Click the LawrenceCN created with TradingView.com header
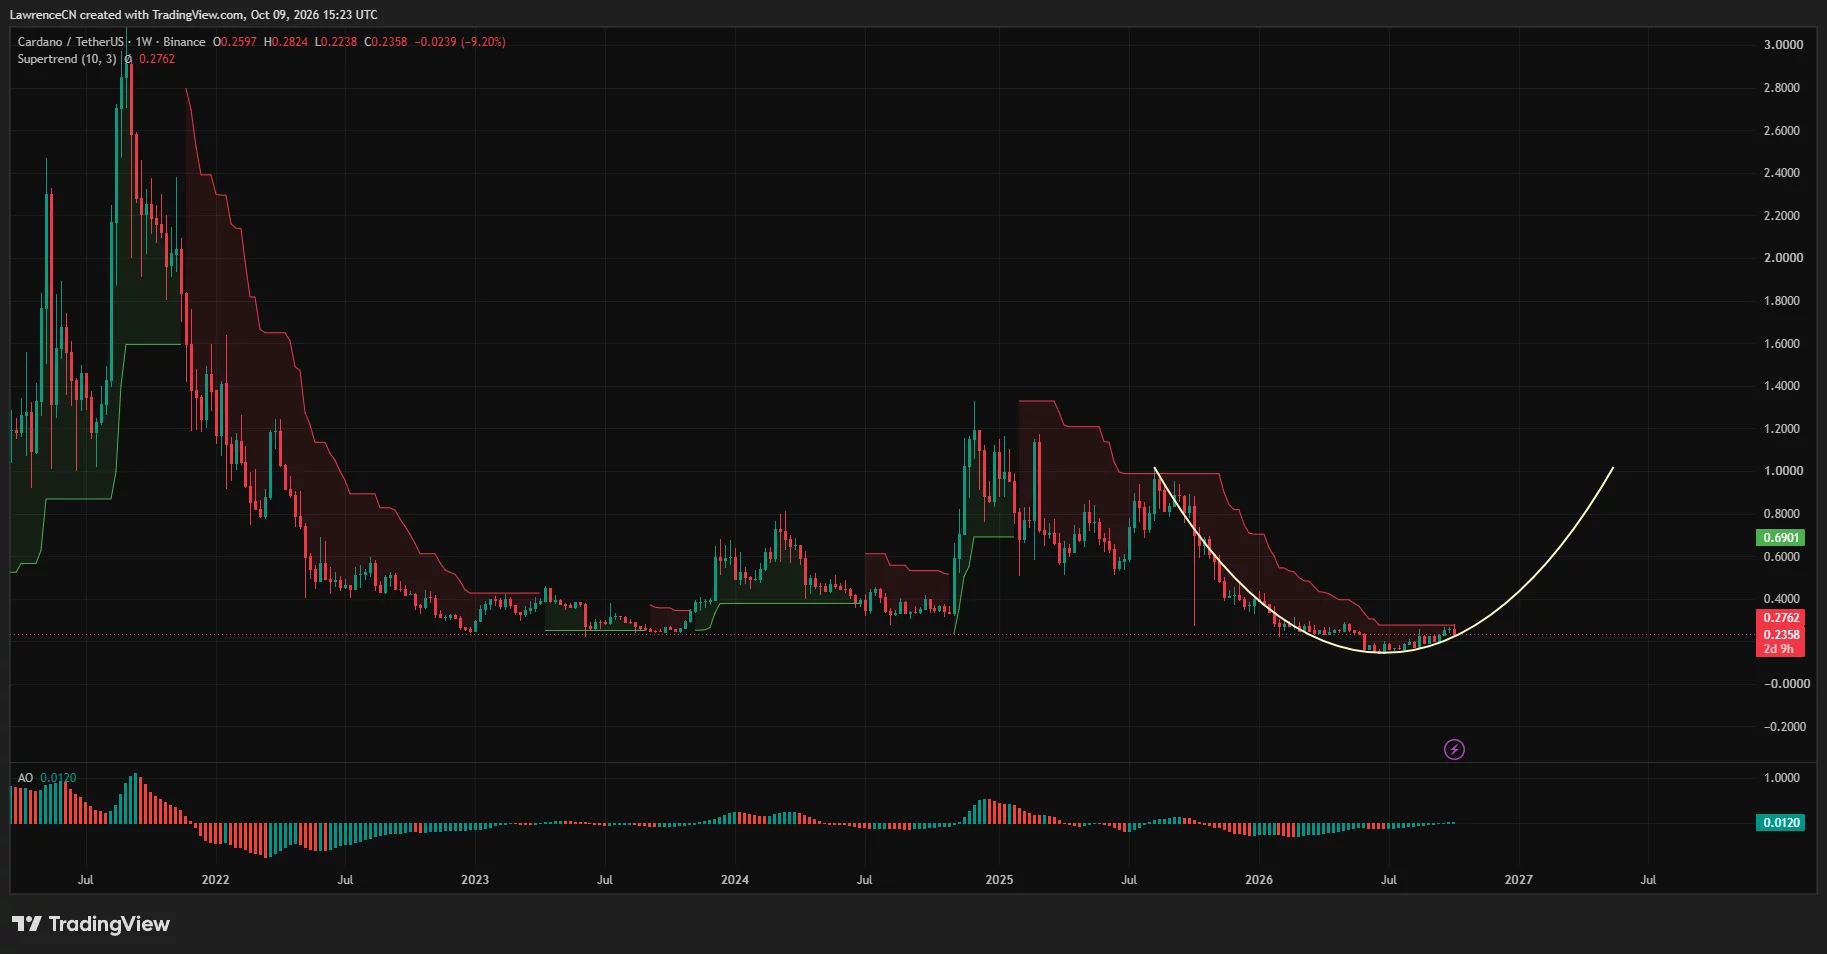Image resolution: width=1827 pixels, height=954 pixels. pyautogui.click(x=194, y=15)
